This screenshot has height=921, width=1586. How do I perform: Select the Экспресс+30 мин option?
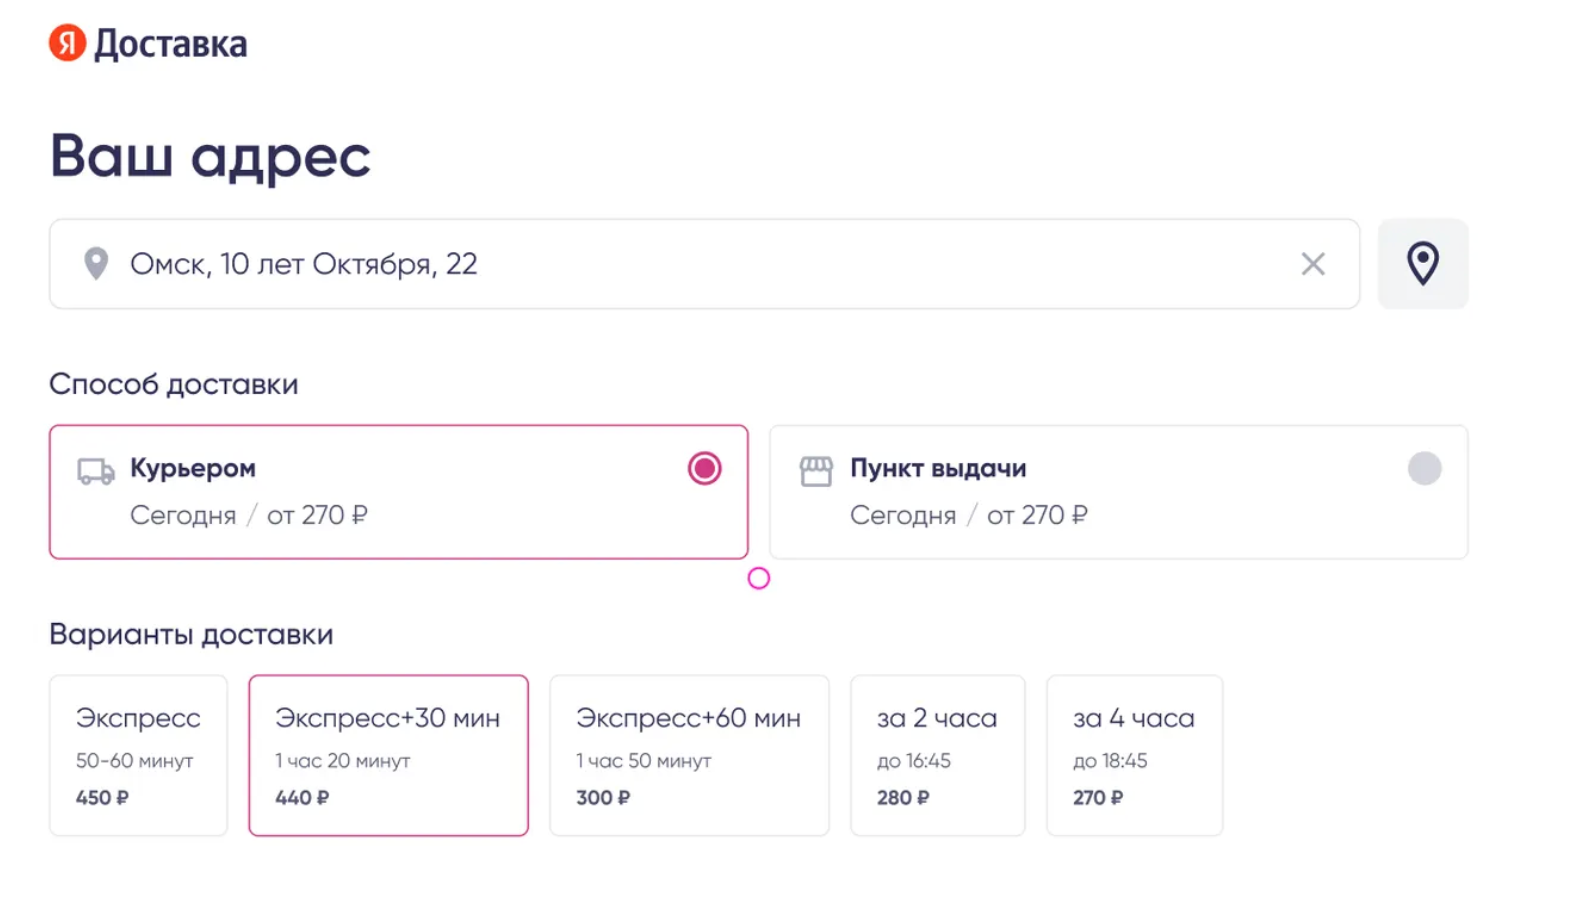pyautogui.click(x=388, y=755)
